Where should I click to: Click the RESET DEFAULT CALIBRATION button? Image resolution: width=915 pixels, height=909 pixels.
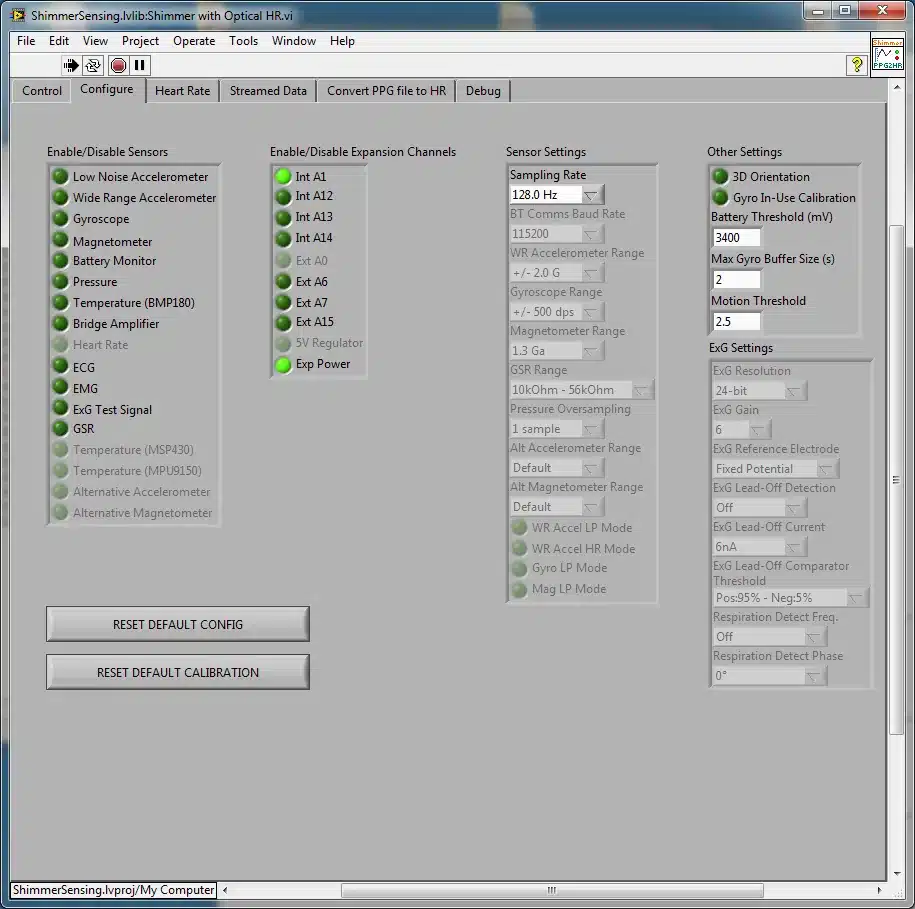coord(178,672)
